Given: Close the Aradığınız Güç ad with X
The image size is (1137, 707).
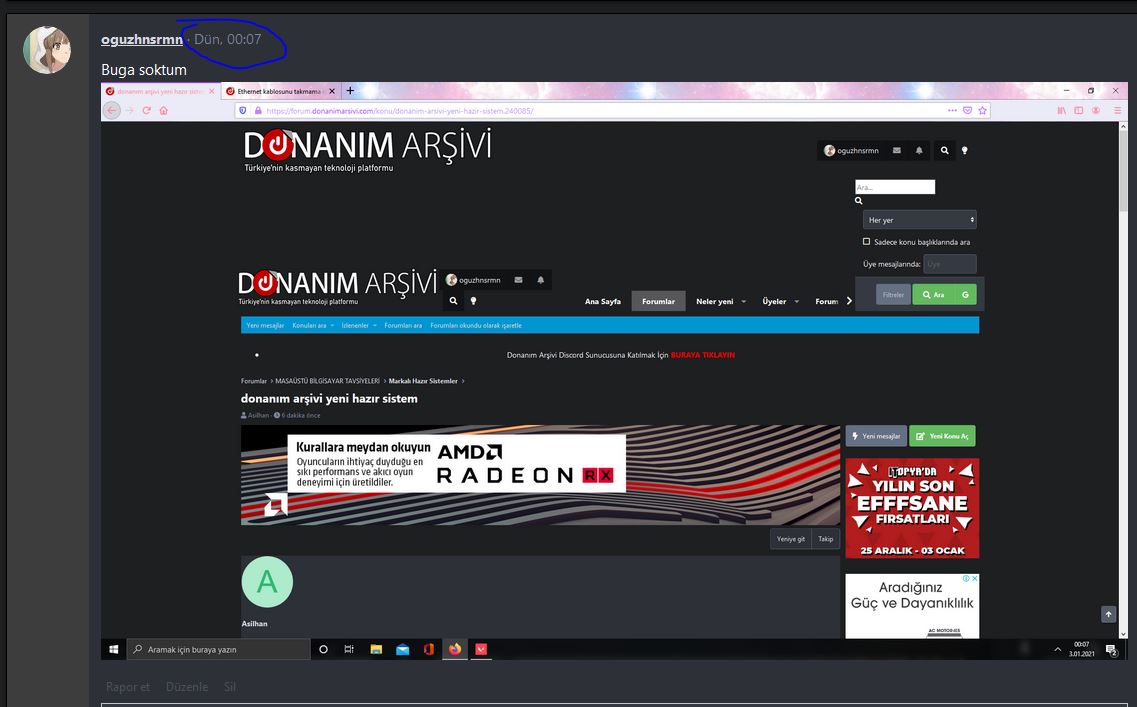Looking at the screenshot, I should [x=975, y=579].
